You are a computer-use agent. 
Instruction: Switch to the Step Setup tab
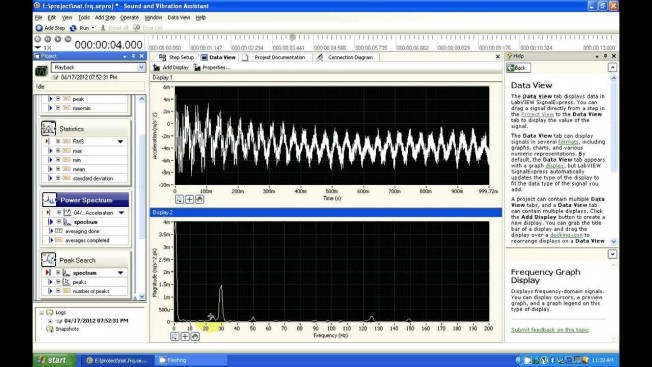tap(177, 57)
